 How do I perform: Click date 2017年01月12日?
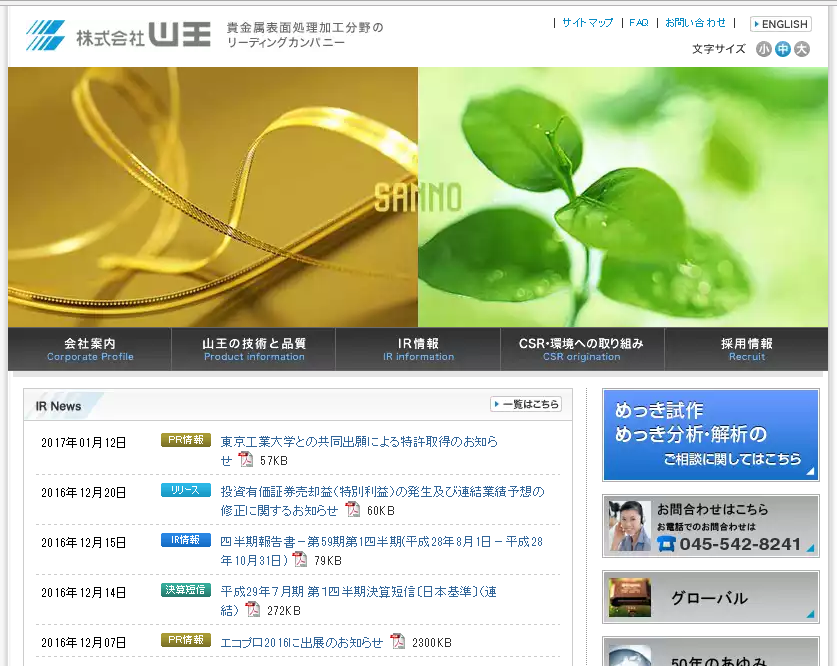coord(84,442)
